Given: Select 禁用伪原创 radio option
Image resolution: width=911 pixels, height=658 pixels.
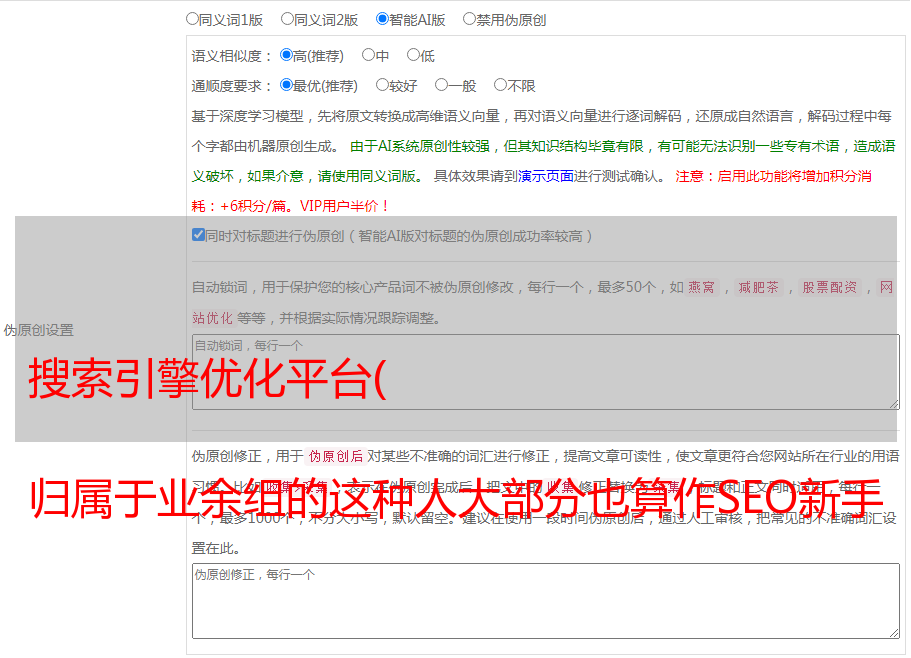Looking at the screenshot, I should pyautogui.click(x=469, y=19).
